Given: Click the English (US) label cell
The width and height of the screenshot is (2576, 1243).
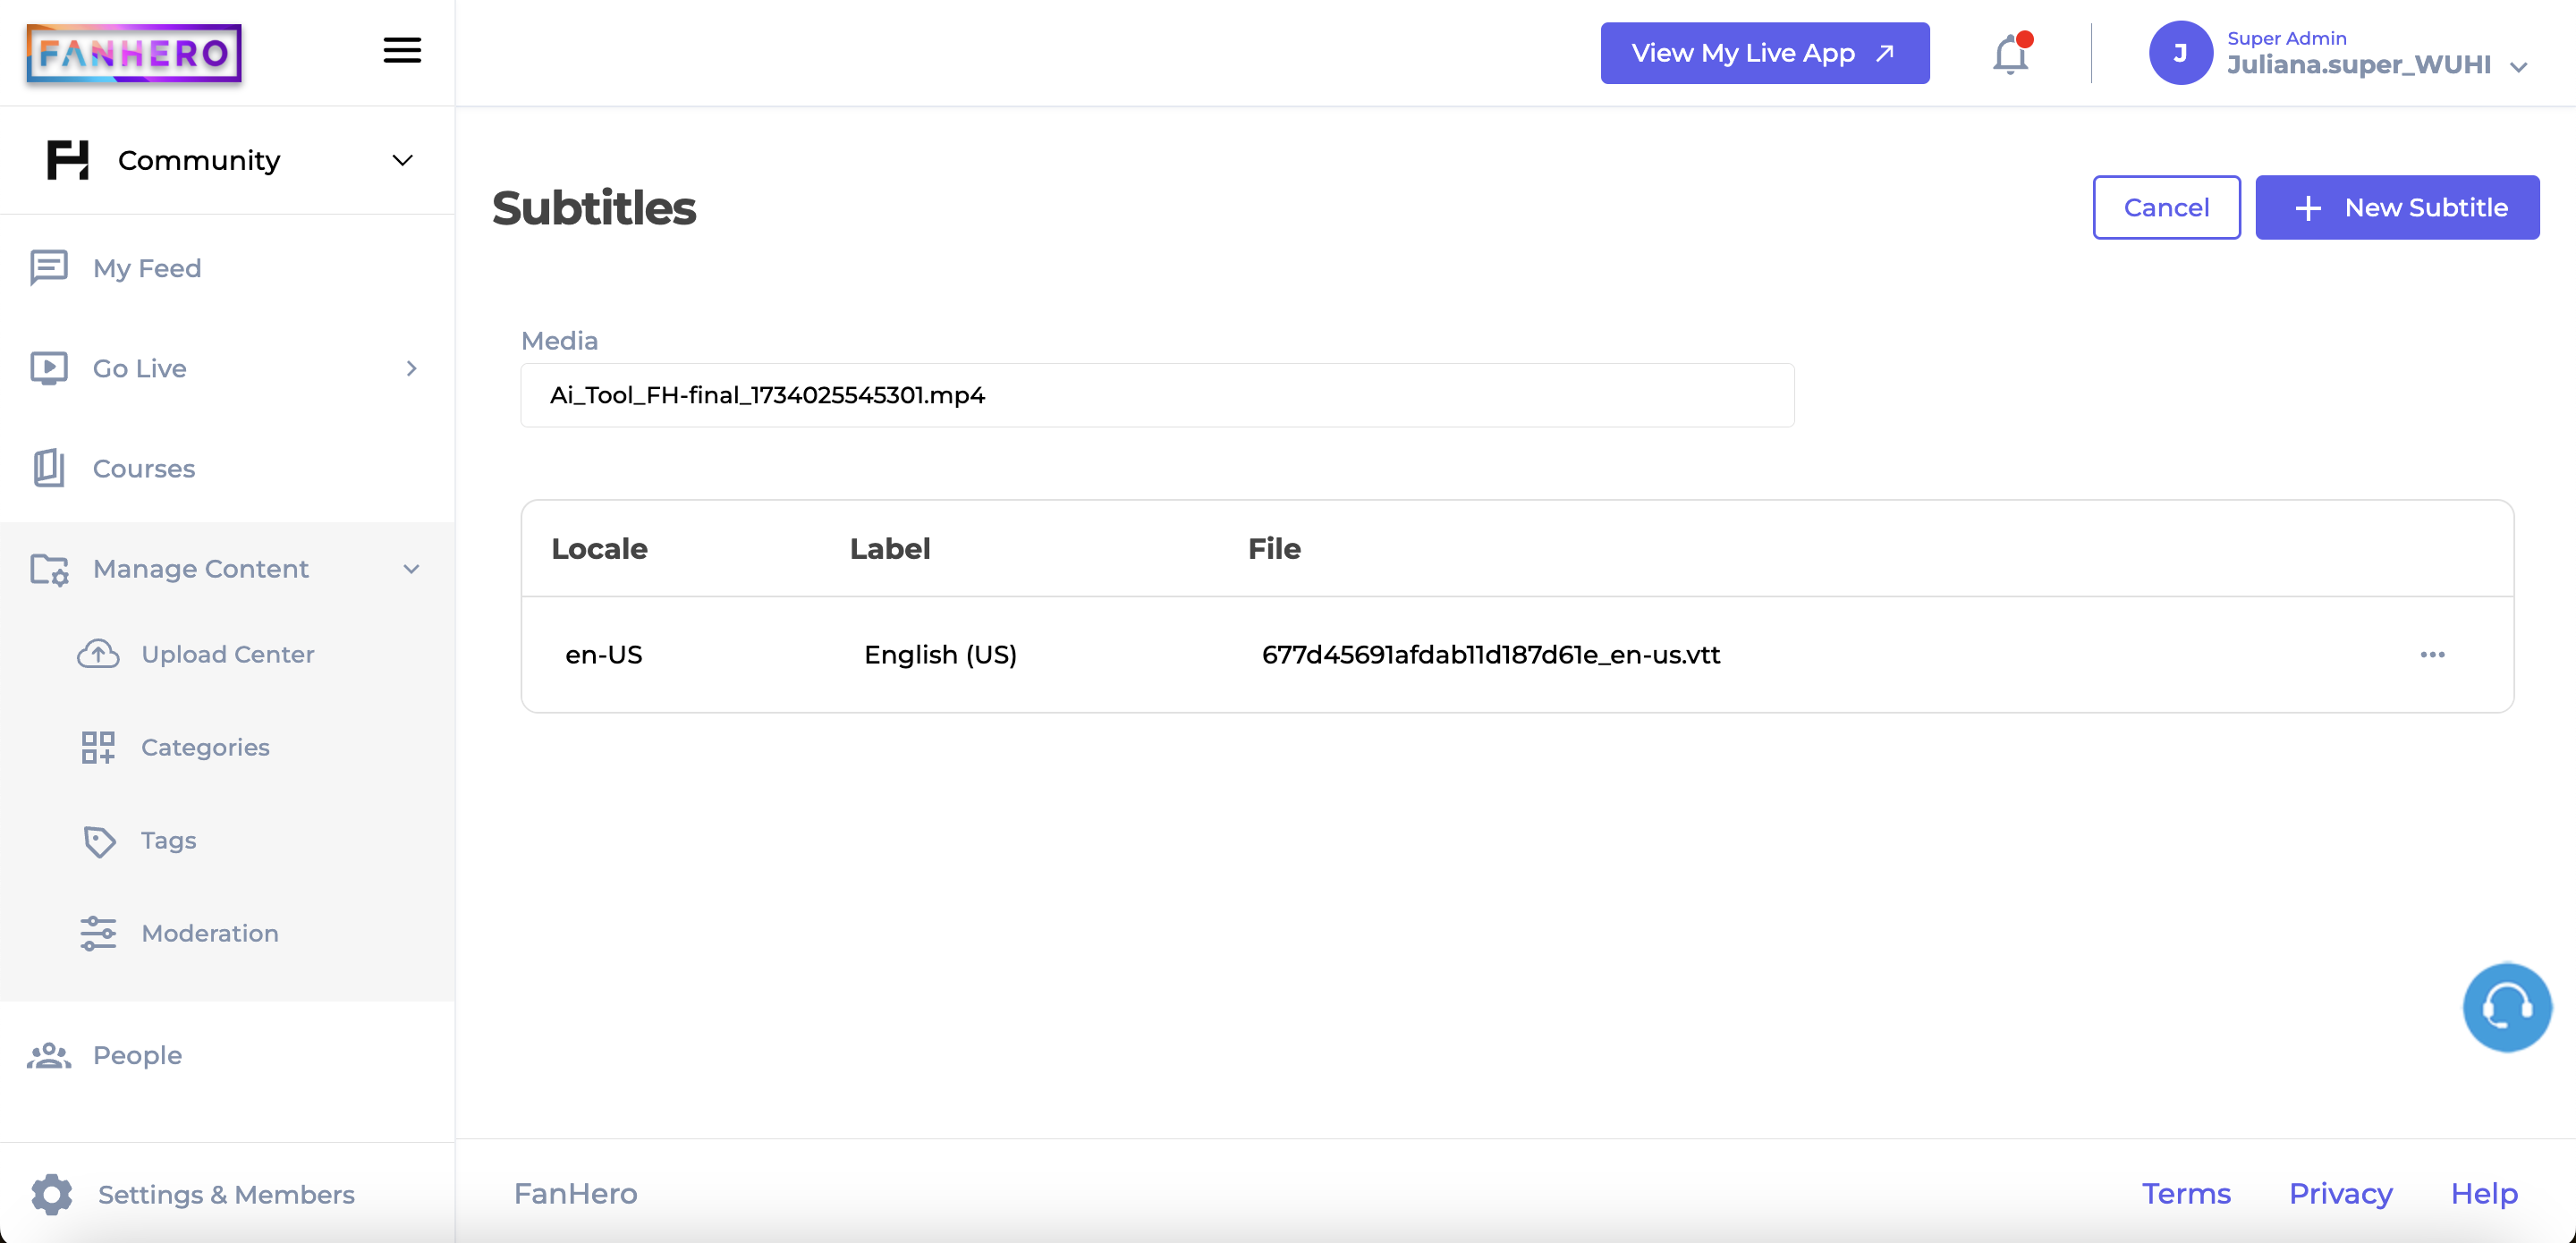Looking at the screenshot, I should (940, 654).
